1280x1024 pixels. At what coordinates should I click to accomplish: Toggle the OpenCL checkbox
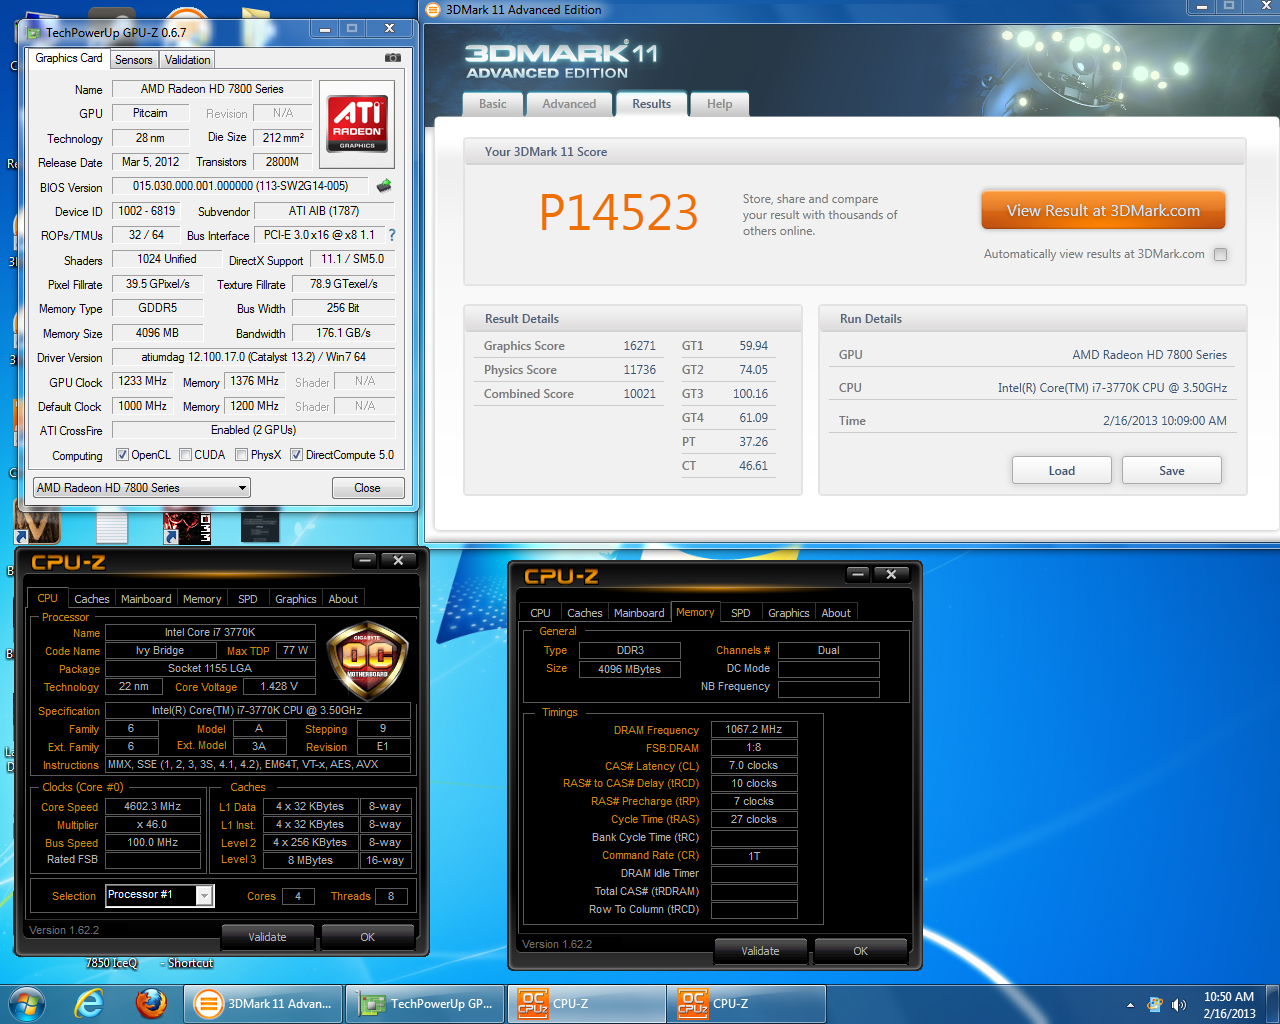pos(122,455)
